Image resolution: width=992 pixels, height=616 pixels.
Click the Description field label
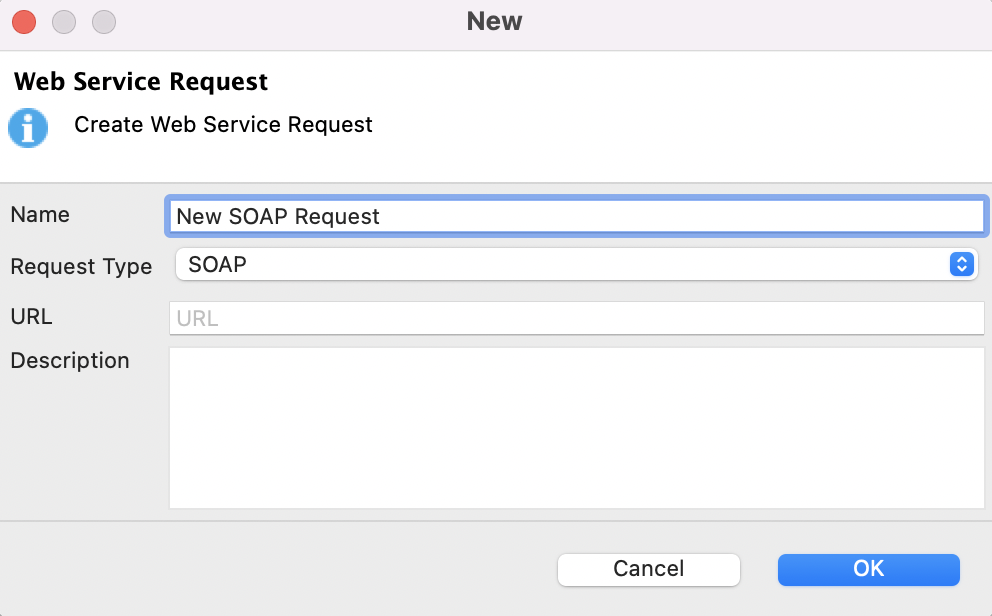click(70, 361)
